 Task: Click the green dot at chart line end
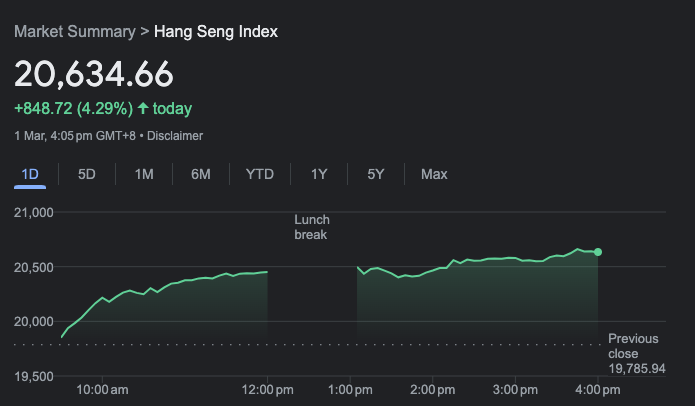click(598, 252)
